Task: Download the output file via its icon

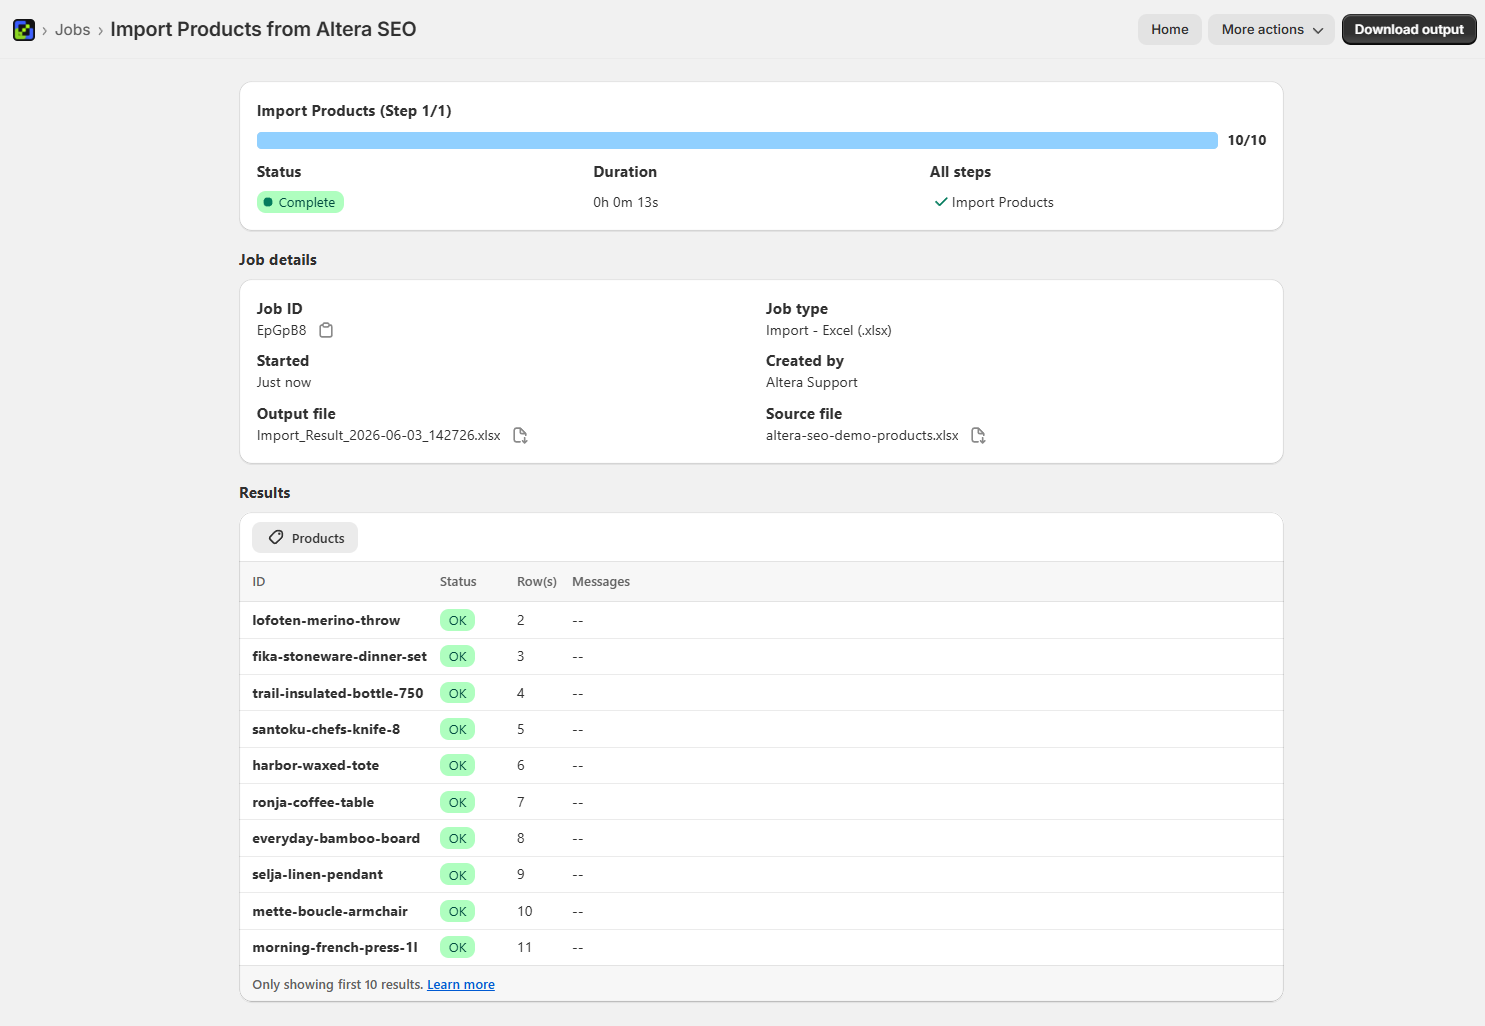Action: (x=520, y=435)
